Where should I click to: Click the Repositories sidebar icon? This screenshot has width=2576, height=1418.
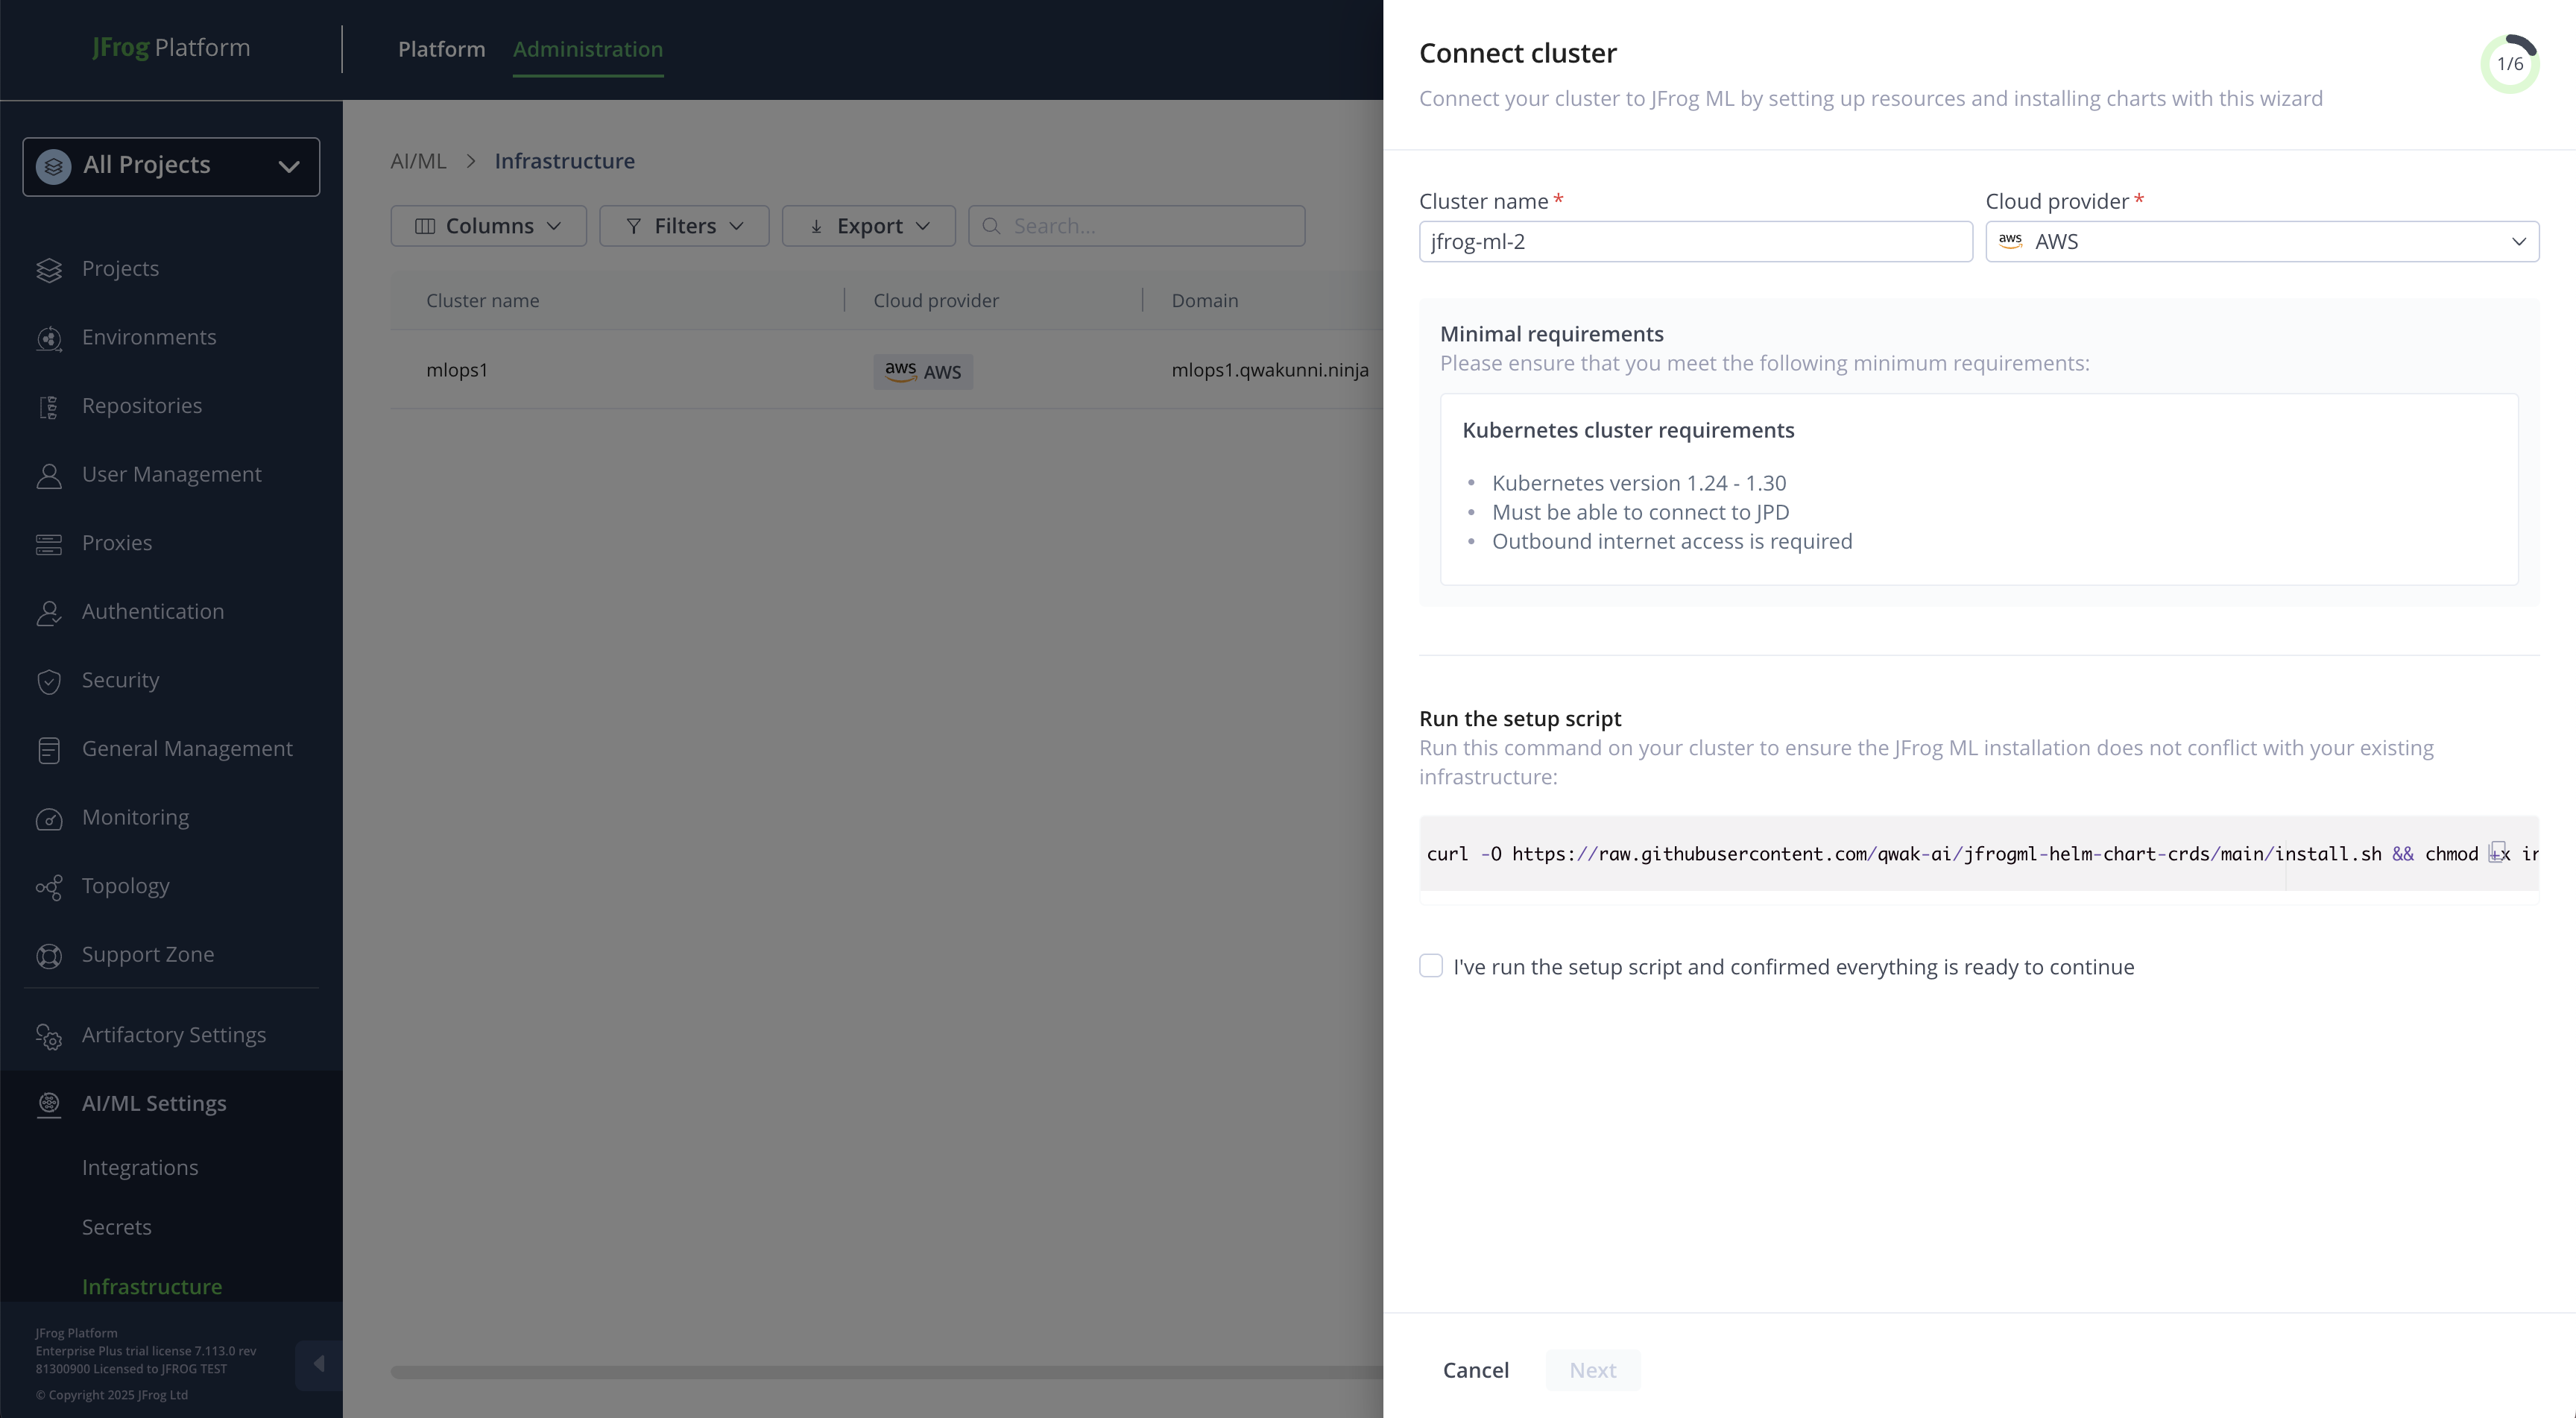[49, 407]
